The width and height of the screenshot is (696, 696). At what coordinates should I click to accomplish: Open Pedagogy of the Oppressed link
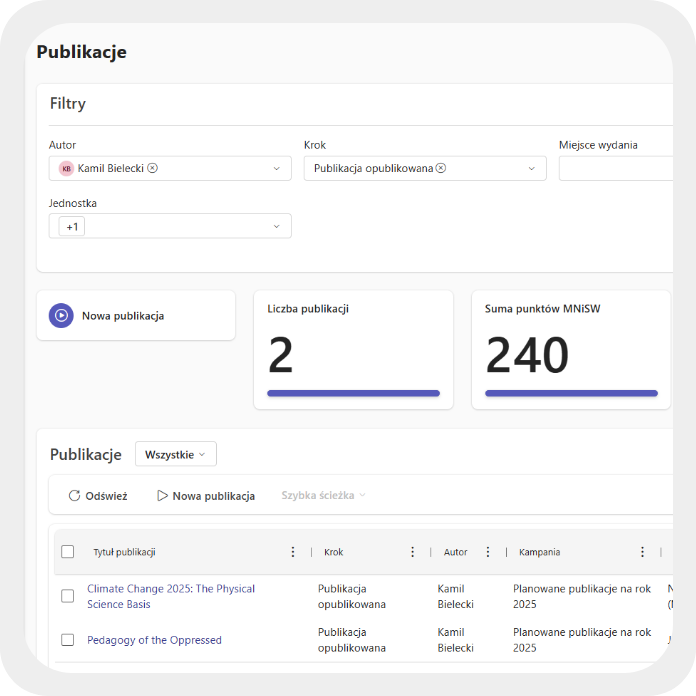(154, 640)
